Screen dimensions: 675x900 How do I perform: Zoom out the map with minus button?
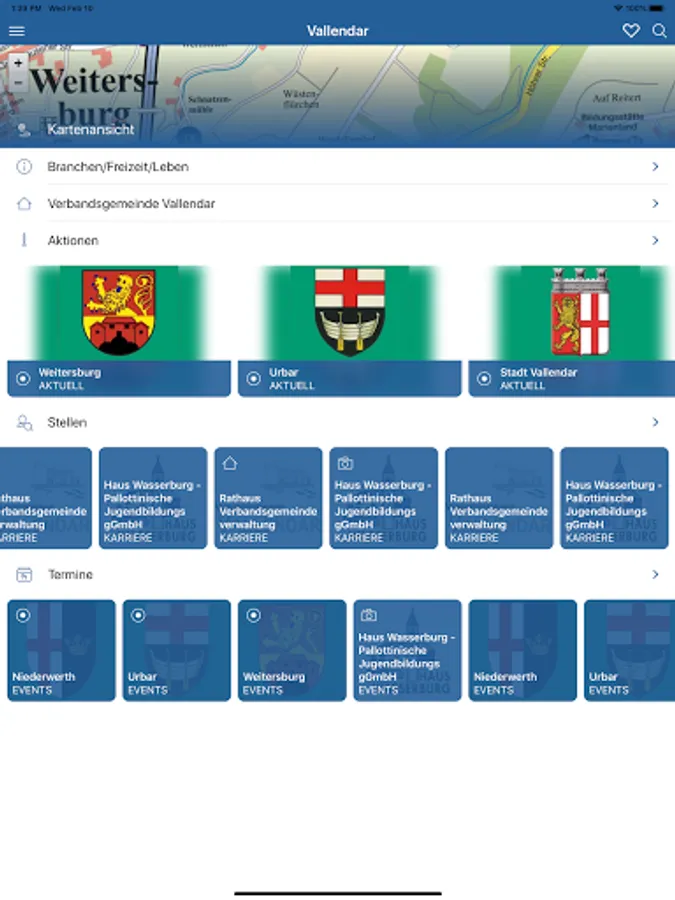point(18,82)
